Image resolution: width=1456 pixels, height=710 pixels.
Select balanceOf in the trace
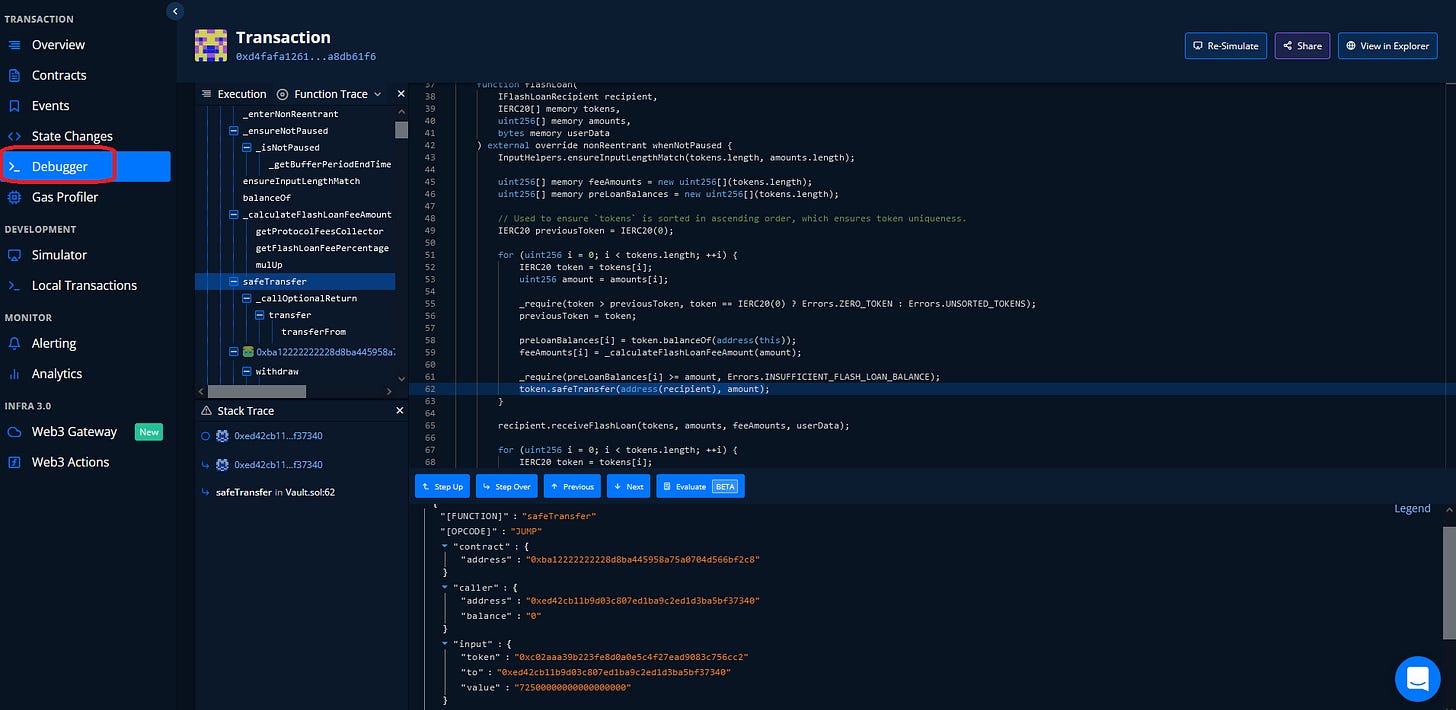tap(265, 198)
